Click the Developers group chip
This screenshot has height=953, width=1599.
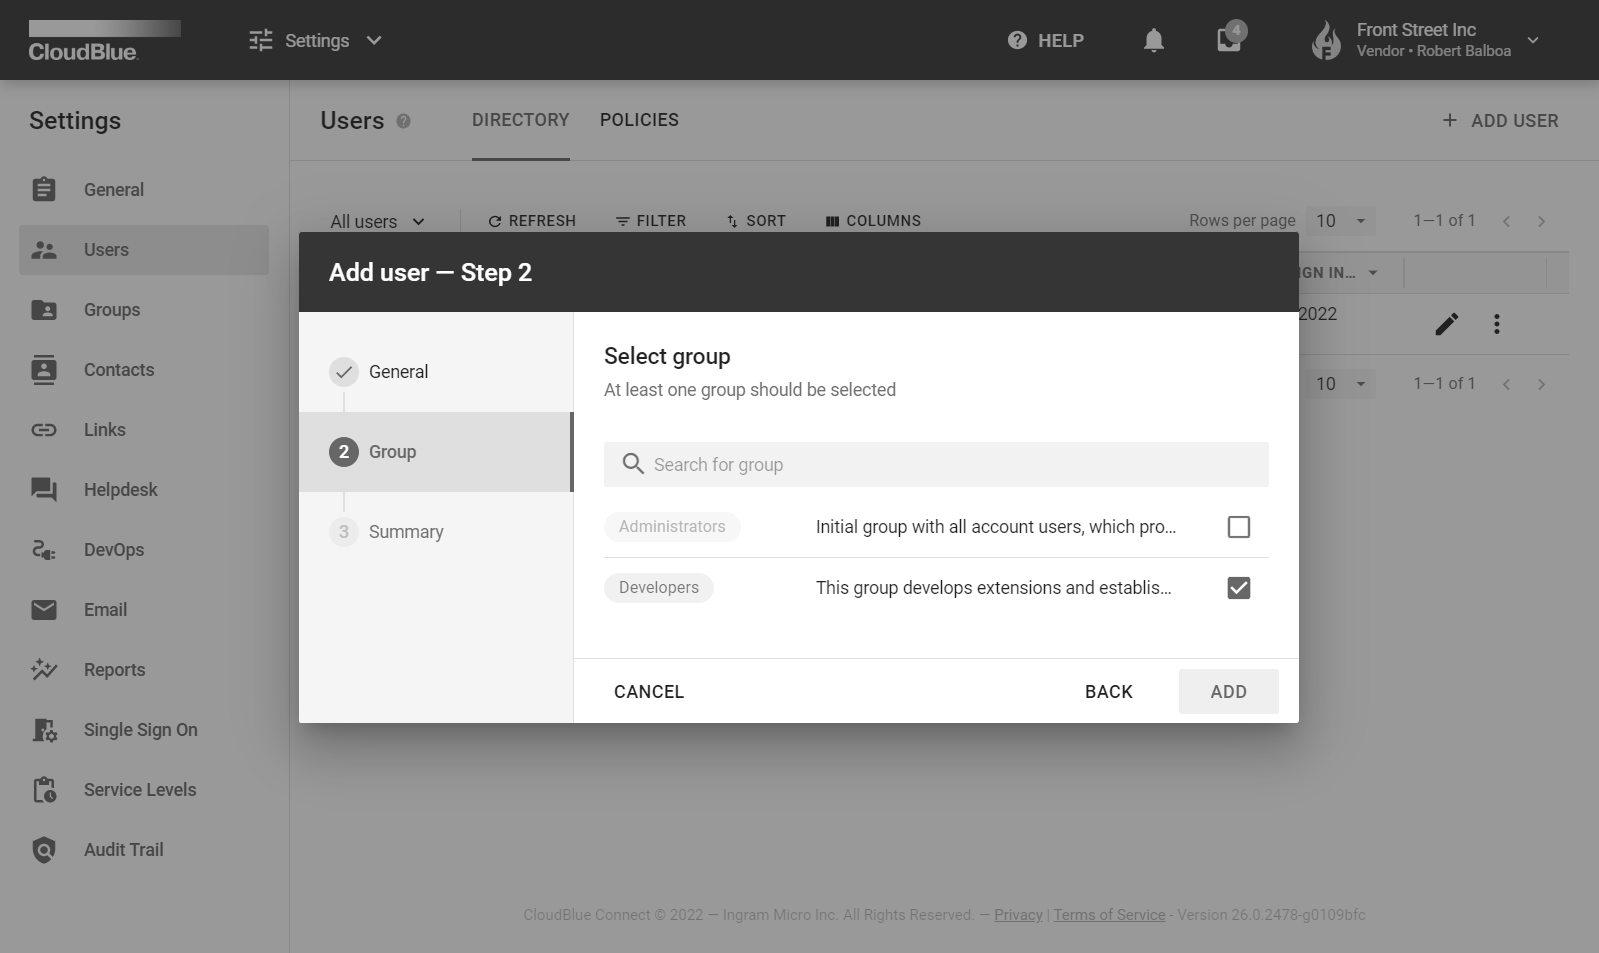click(x=659, y=588)
